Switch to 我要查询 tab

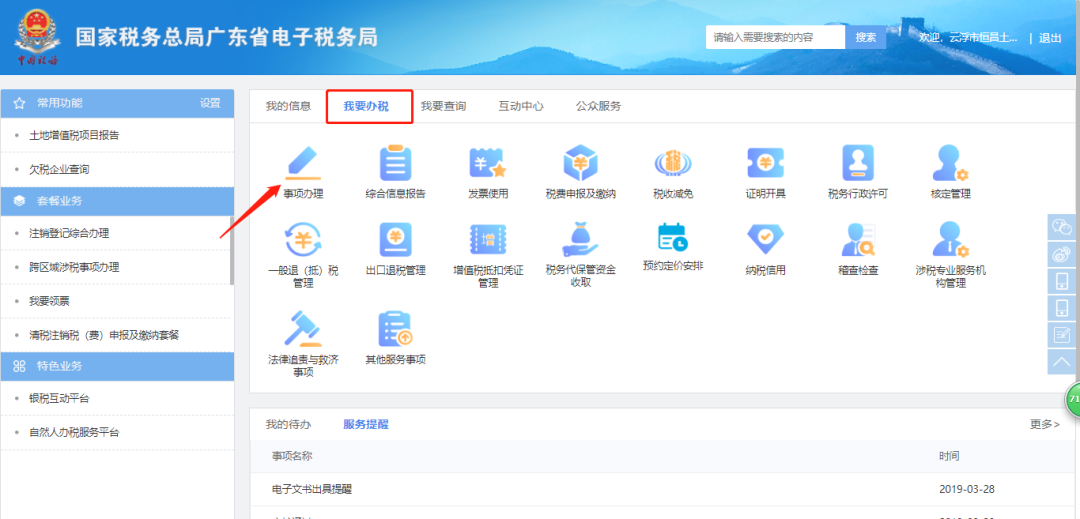pyautogui.click(x=444, y=106)
